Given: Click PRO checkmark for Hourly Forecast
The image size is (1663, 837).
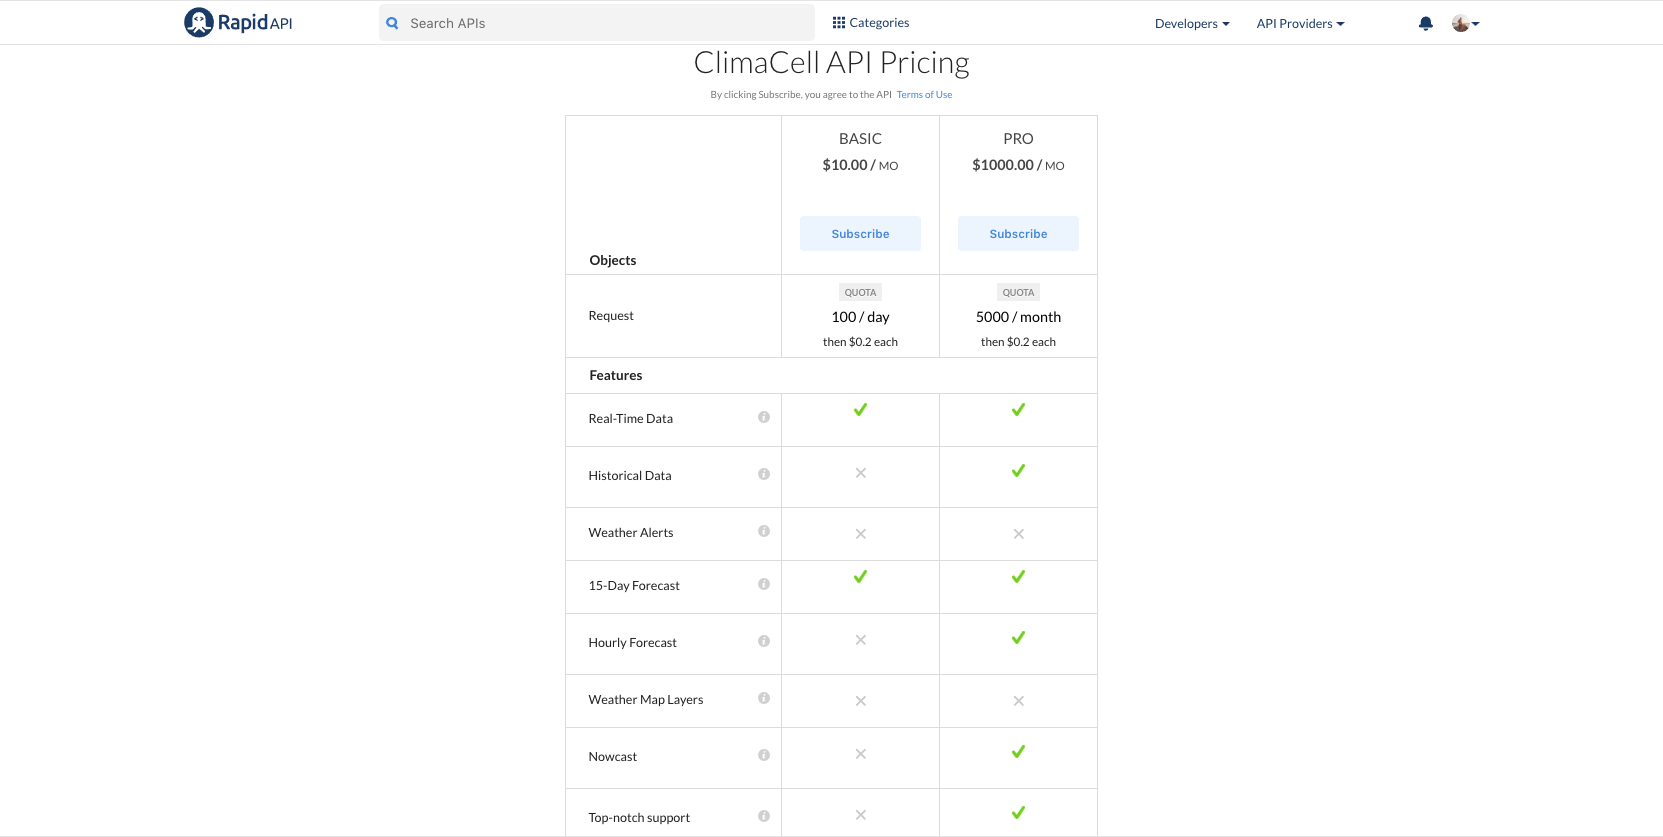Looking at the screenshot, I should click(1018, 638).
